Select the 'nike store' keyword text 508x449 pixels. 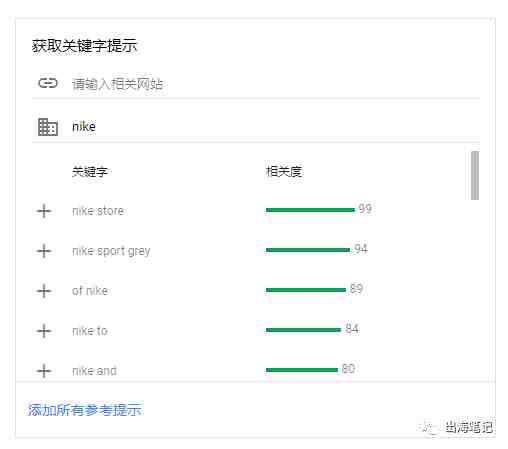point(98,211)
